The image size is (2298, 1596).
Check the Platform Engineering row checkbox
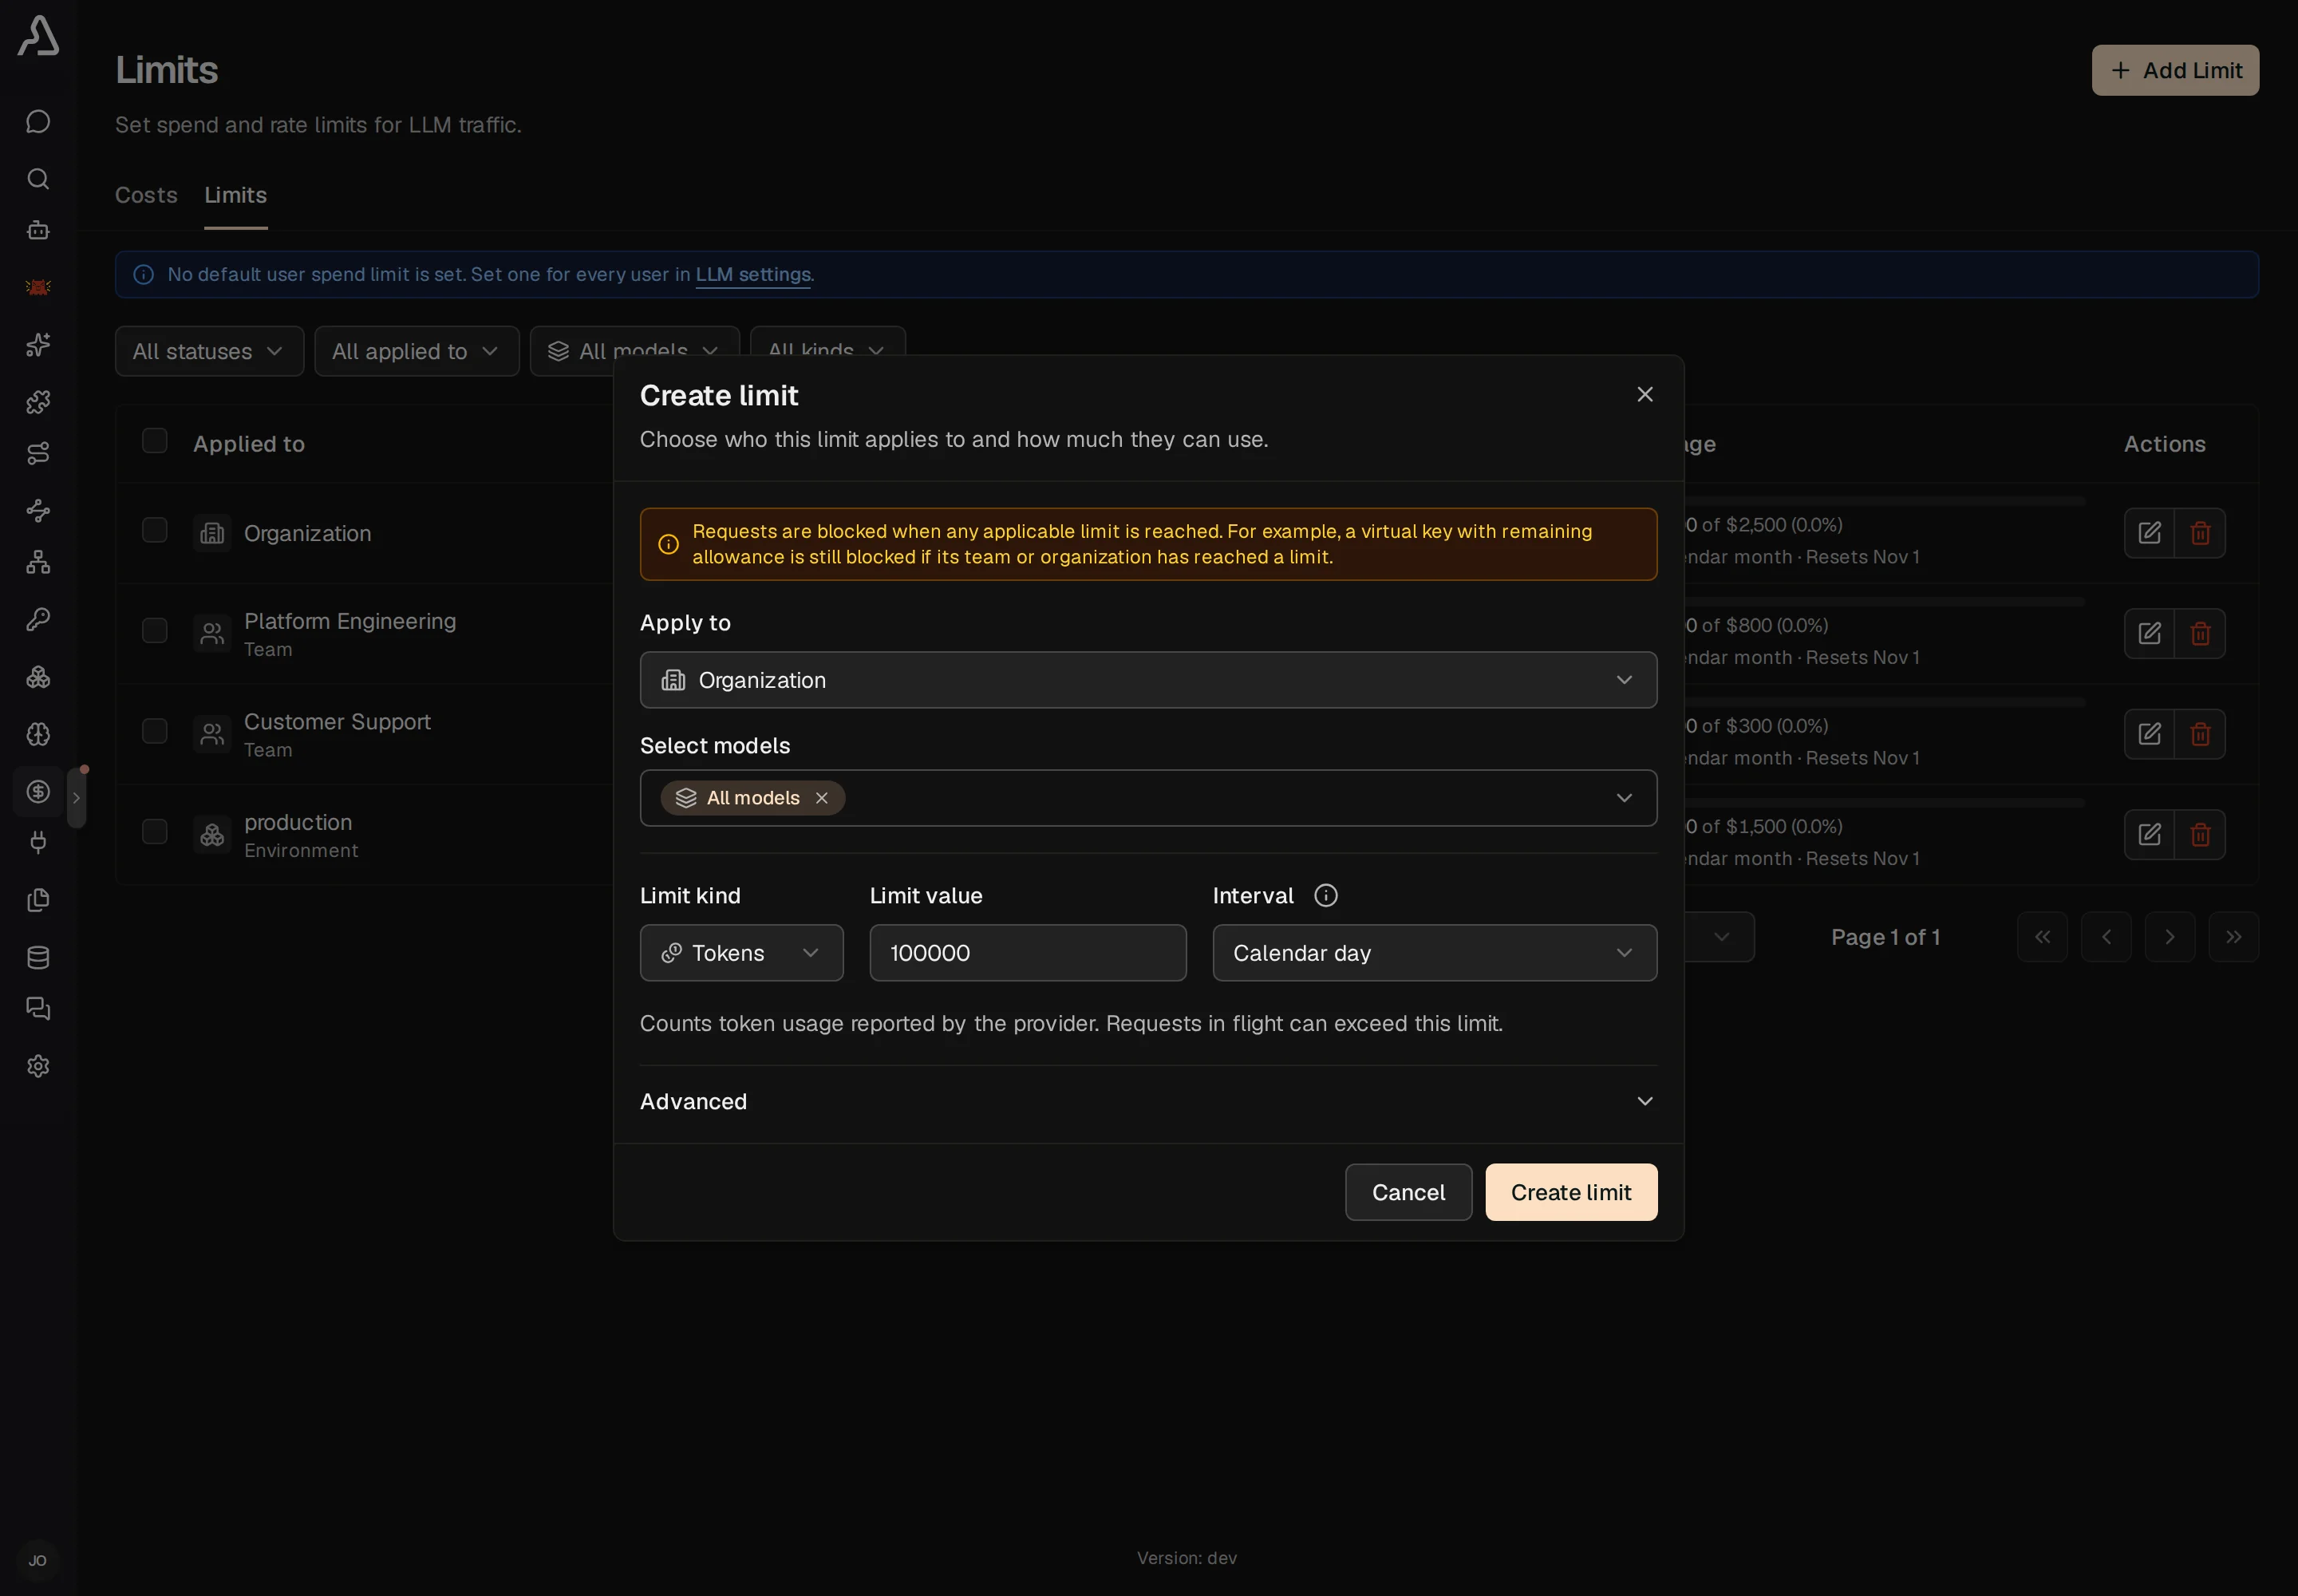click(x=155, y=631)
